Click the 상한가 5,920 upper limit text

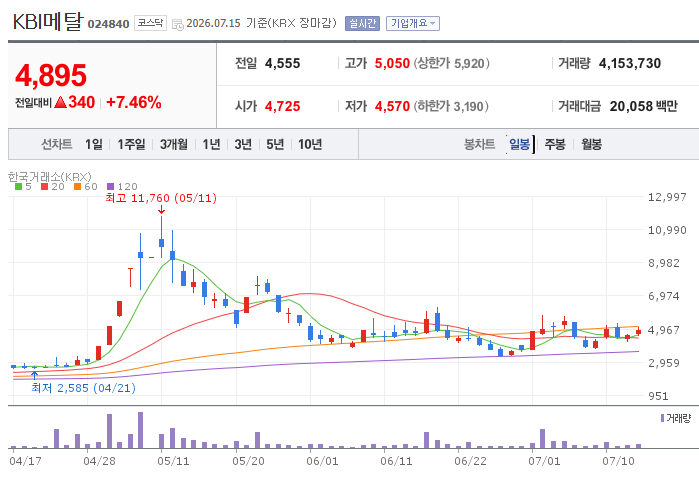pos(451,63)
